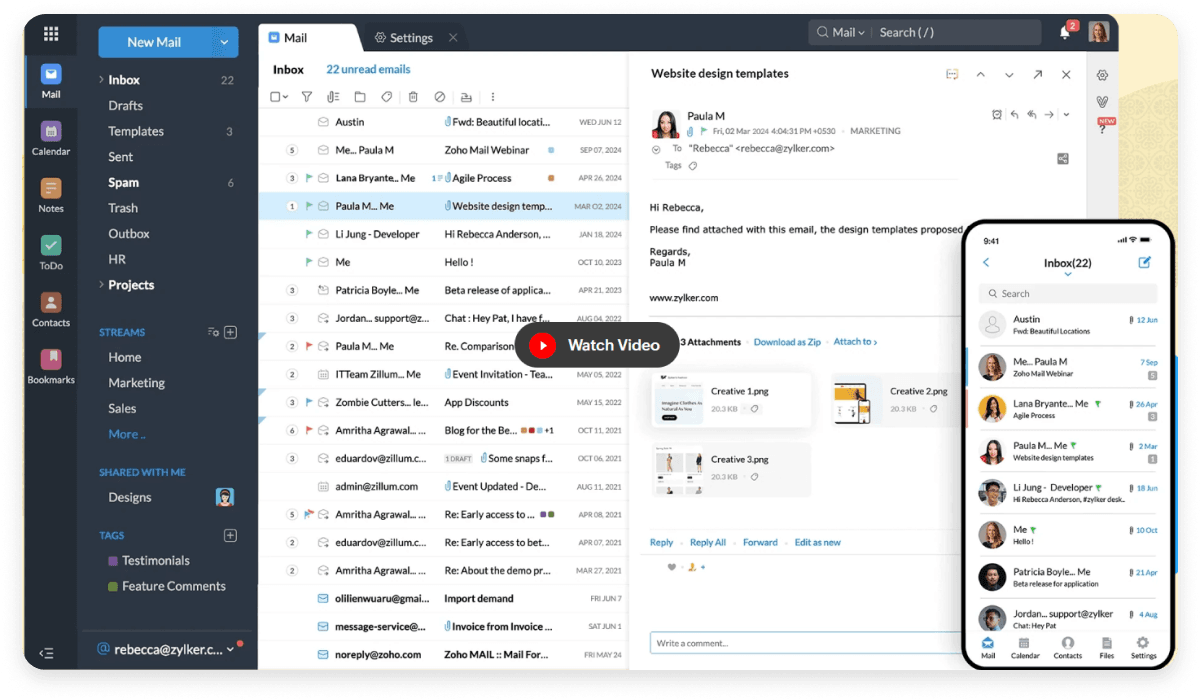Open the Mail search scope dropdown
1200x700 pixels.
point(856,32)
